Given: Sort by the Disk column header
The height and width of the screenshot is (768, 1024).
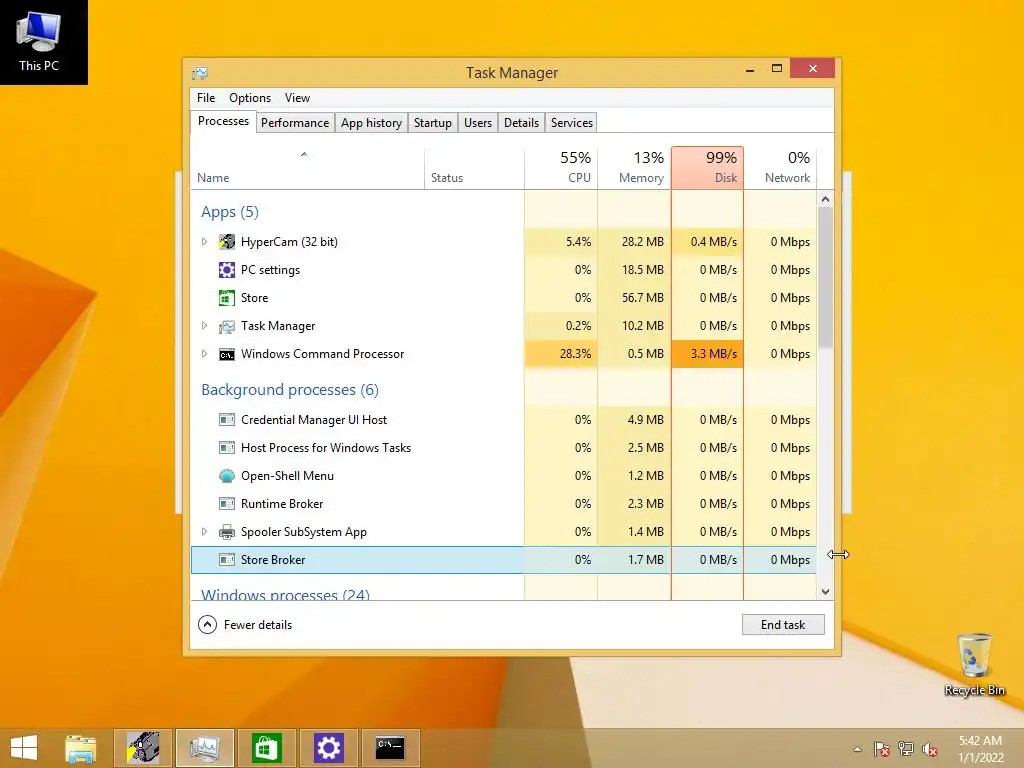Looking at the screenshot, I should [x=707, y=168].
